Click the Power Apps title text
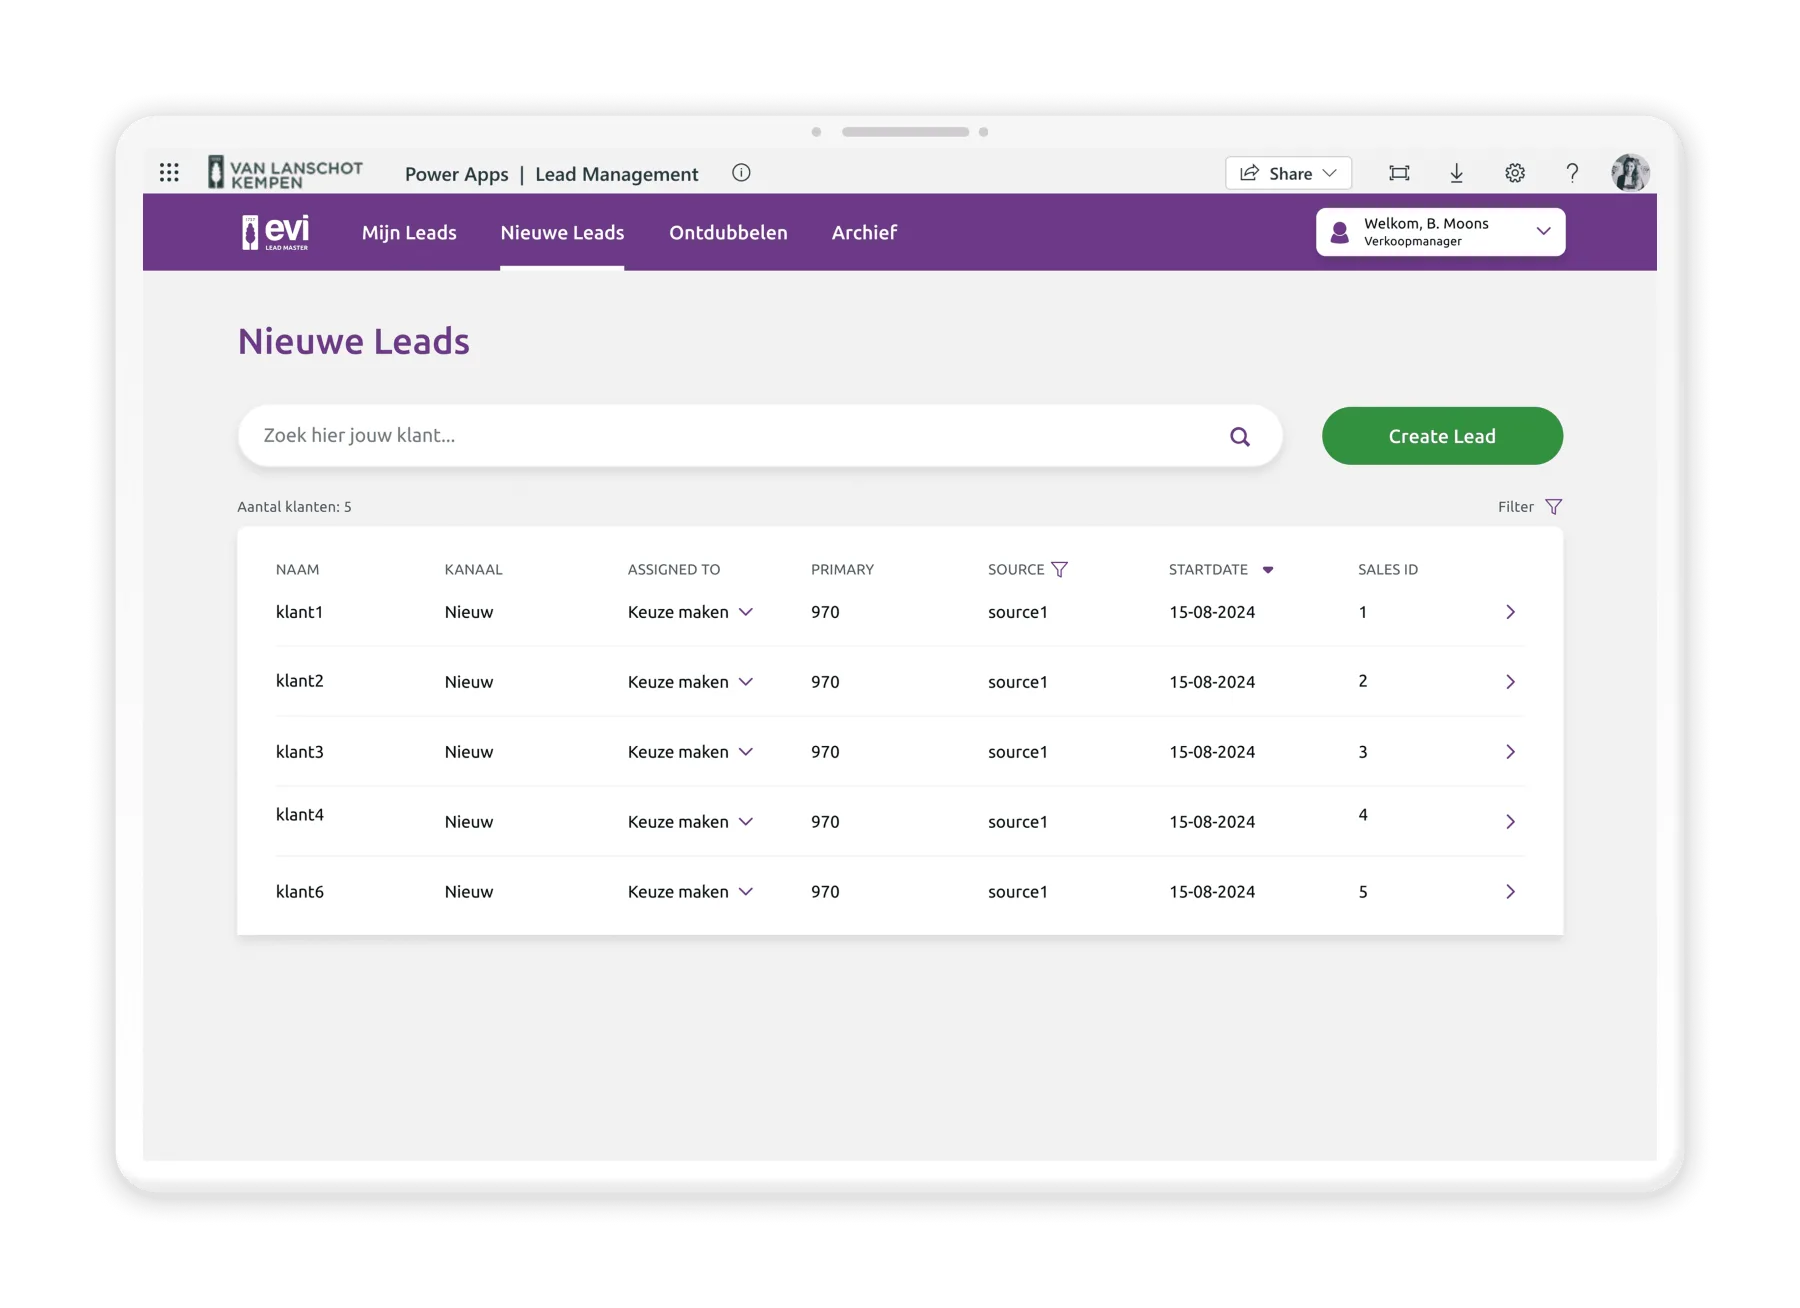1800x1308 pixels. (456, 174)
